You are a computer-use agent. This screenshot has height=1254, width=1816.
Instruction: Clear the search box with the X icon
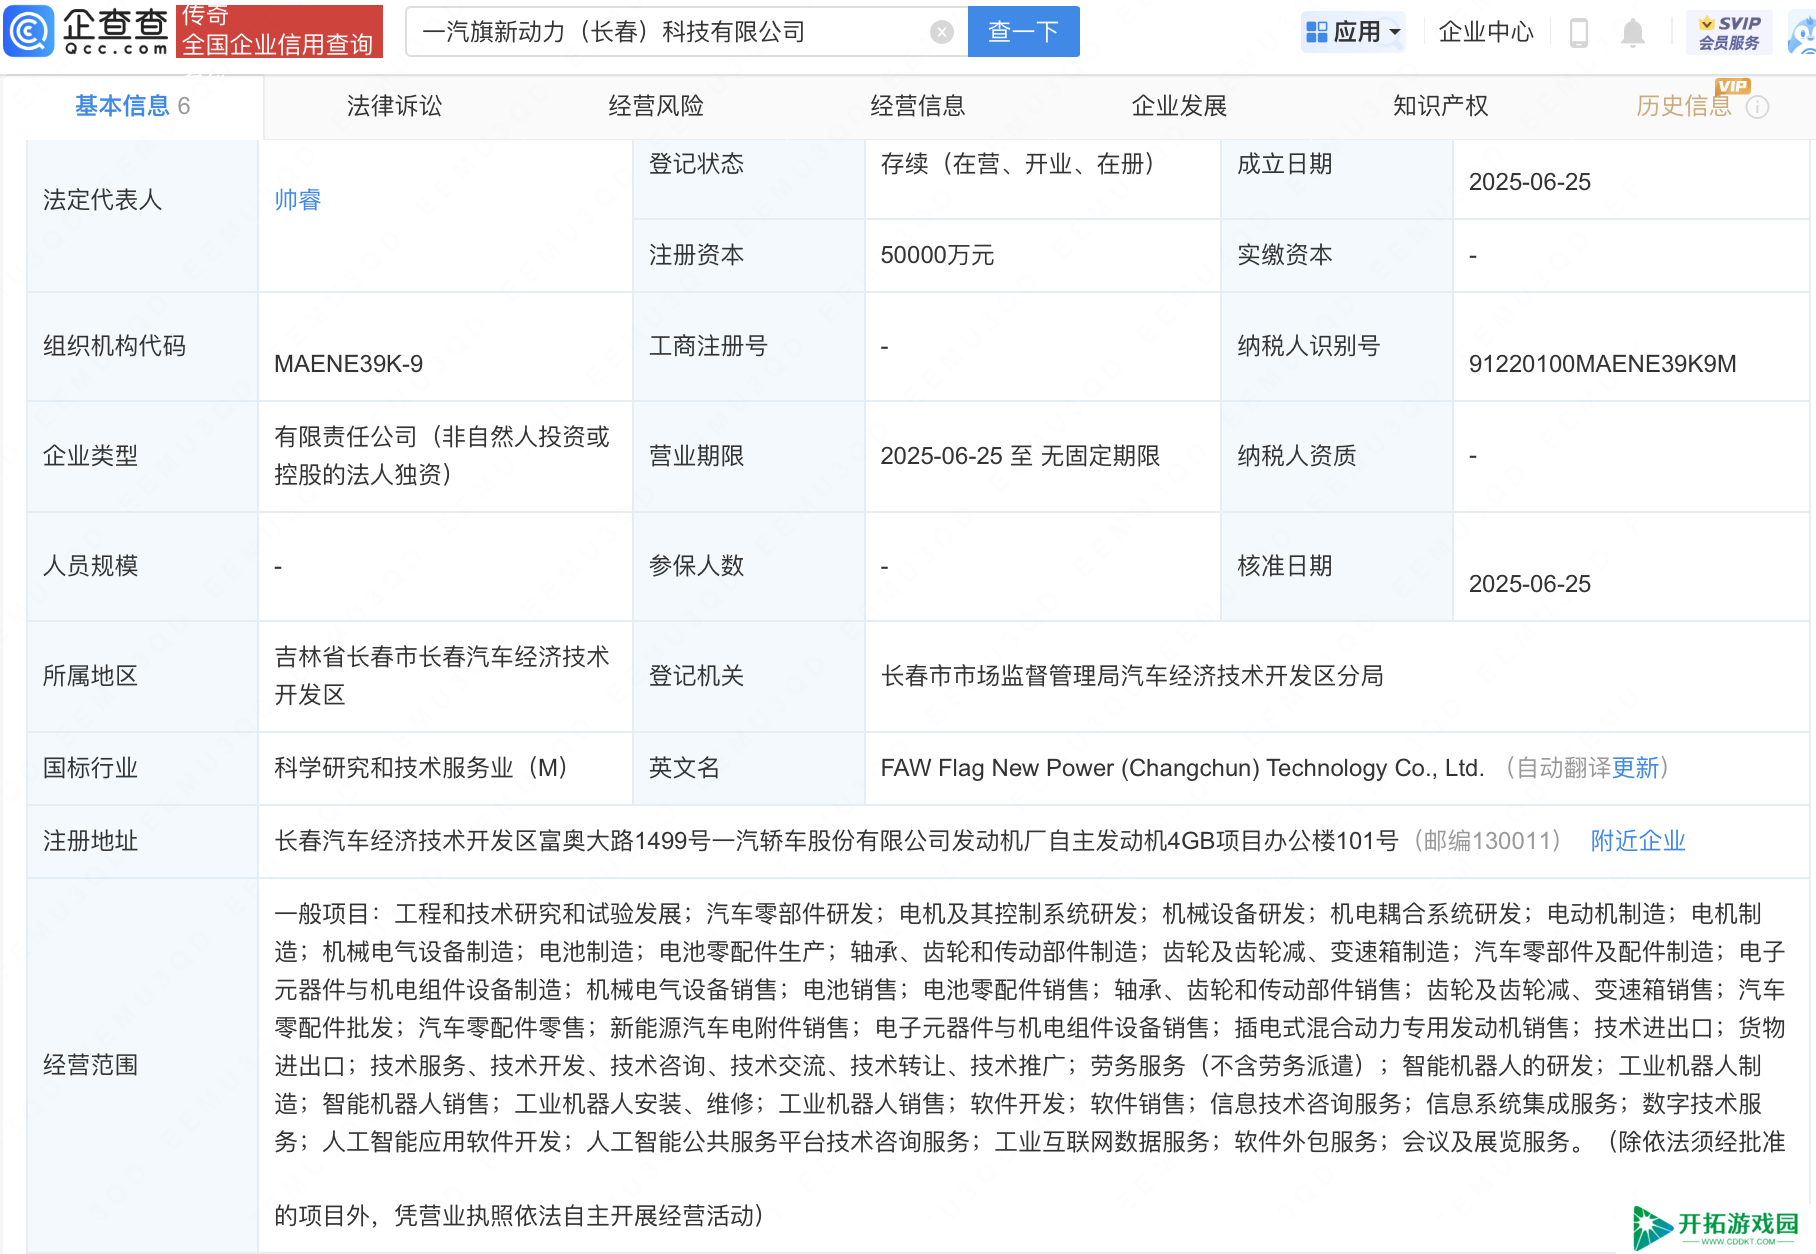[941, 32]
